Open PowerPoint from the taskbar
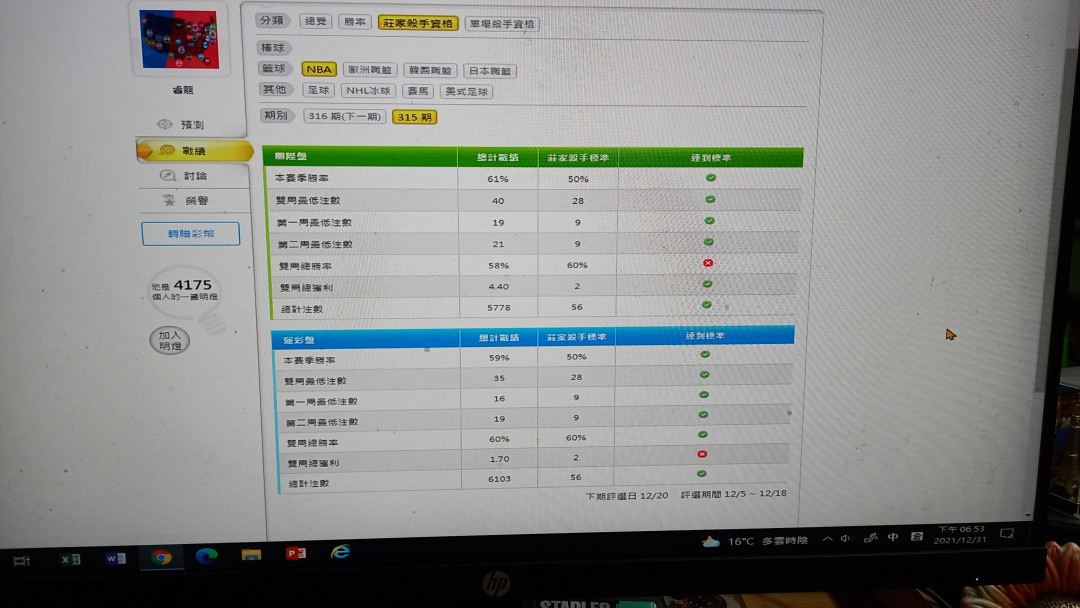Viewport: 1080px width, 608px height. click(296, 553)
